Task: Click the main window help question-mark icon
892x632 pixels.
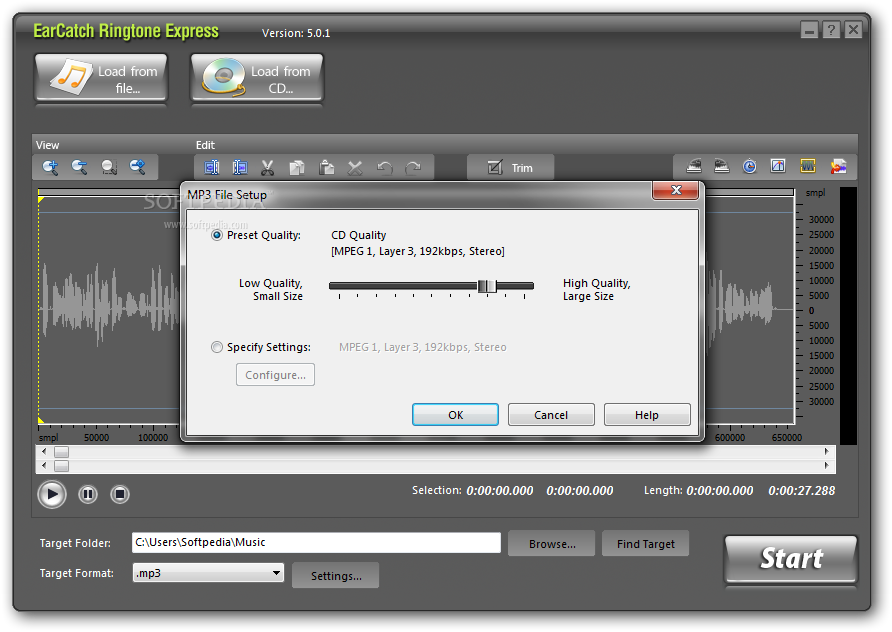Action: (831, 30)
